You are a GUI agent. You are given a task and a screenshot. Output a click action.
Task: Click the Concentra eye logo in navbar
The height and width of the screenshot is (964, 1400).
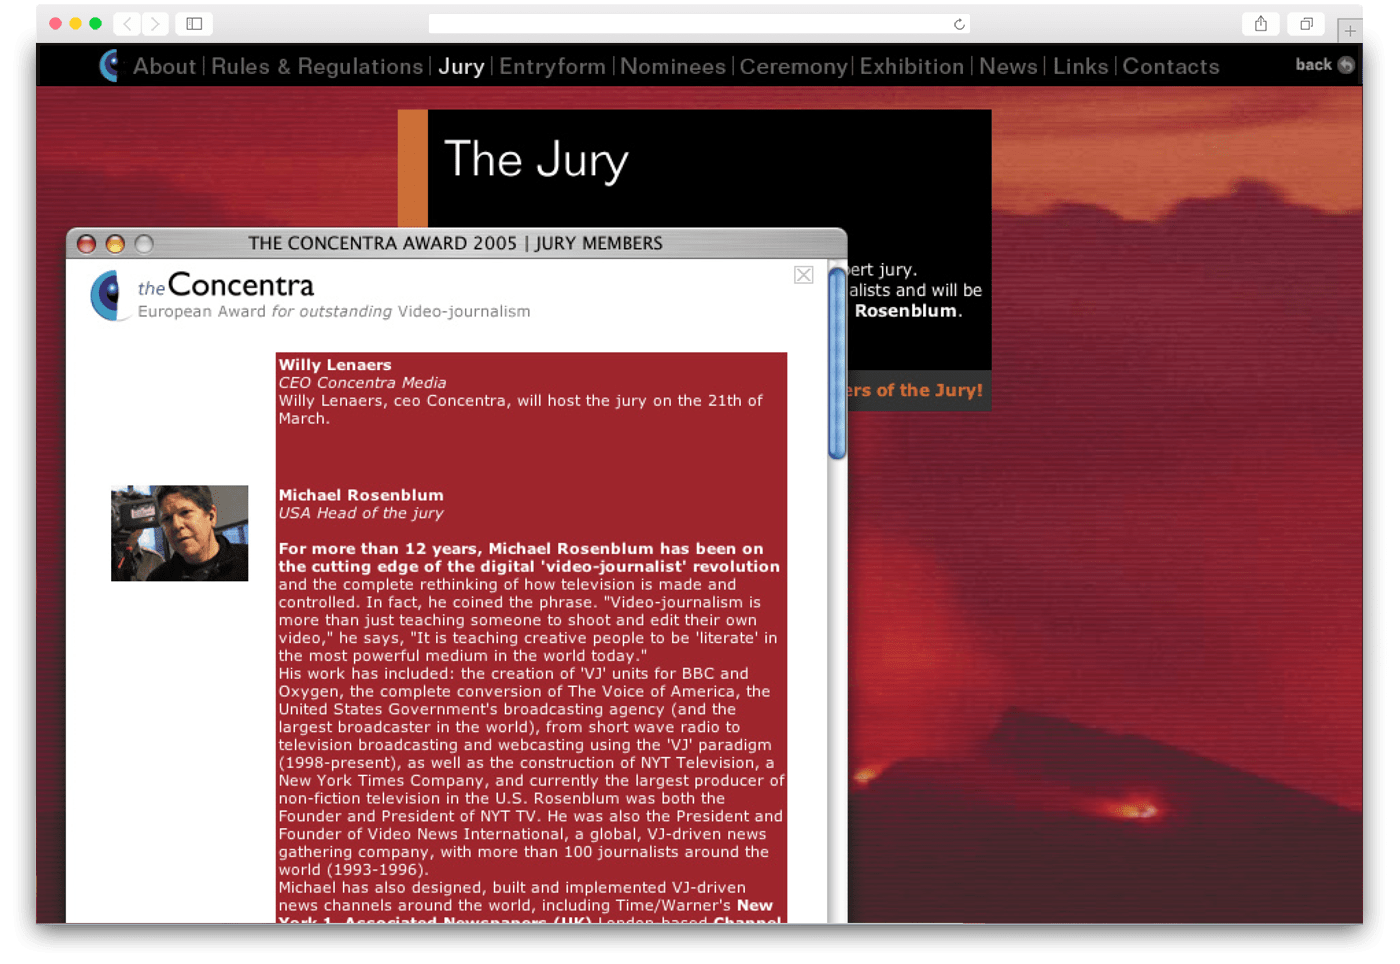(110, 66)
